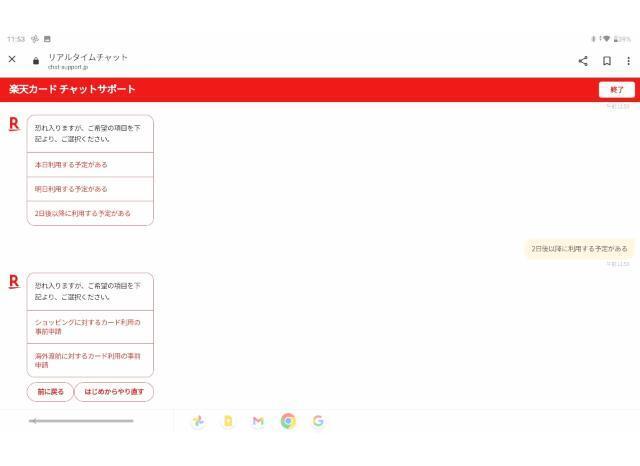Open the yellow Keep notes app icon

(228, 421)
